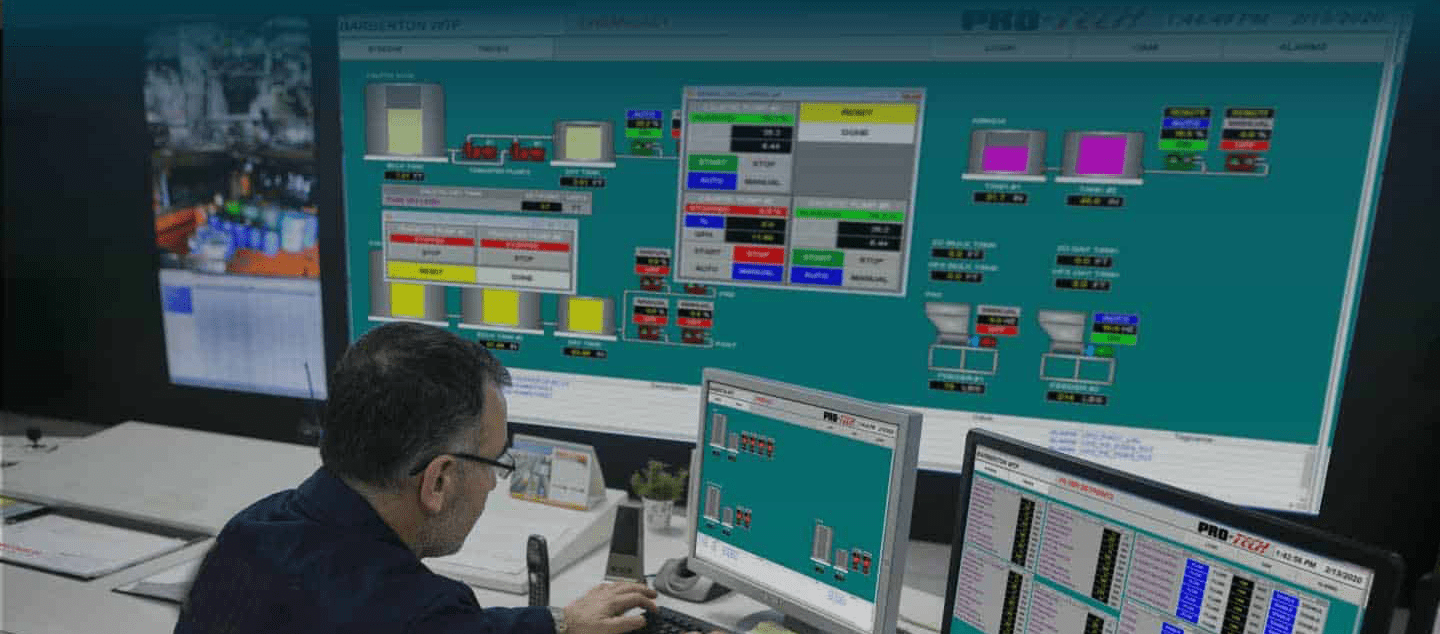The height and width of the screenshot is (634, 1440).
Task: Select the small pale yellow day tank
Action: [x=584, y=142]
